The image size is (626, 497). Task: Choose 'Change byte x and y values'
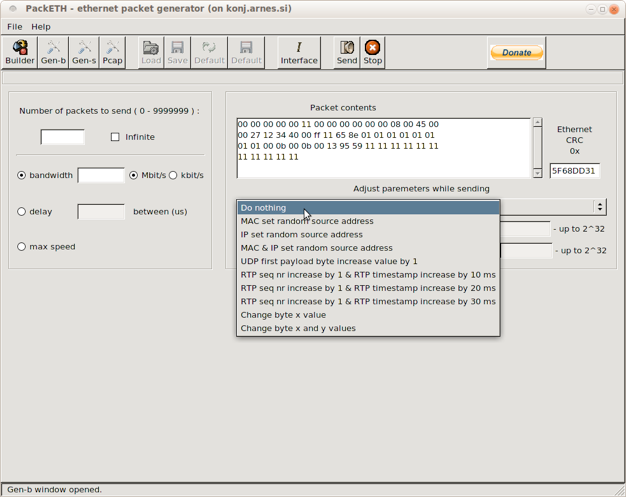click(x=368, y=328)
